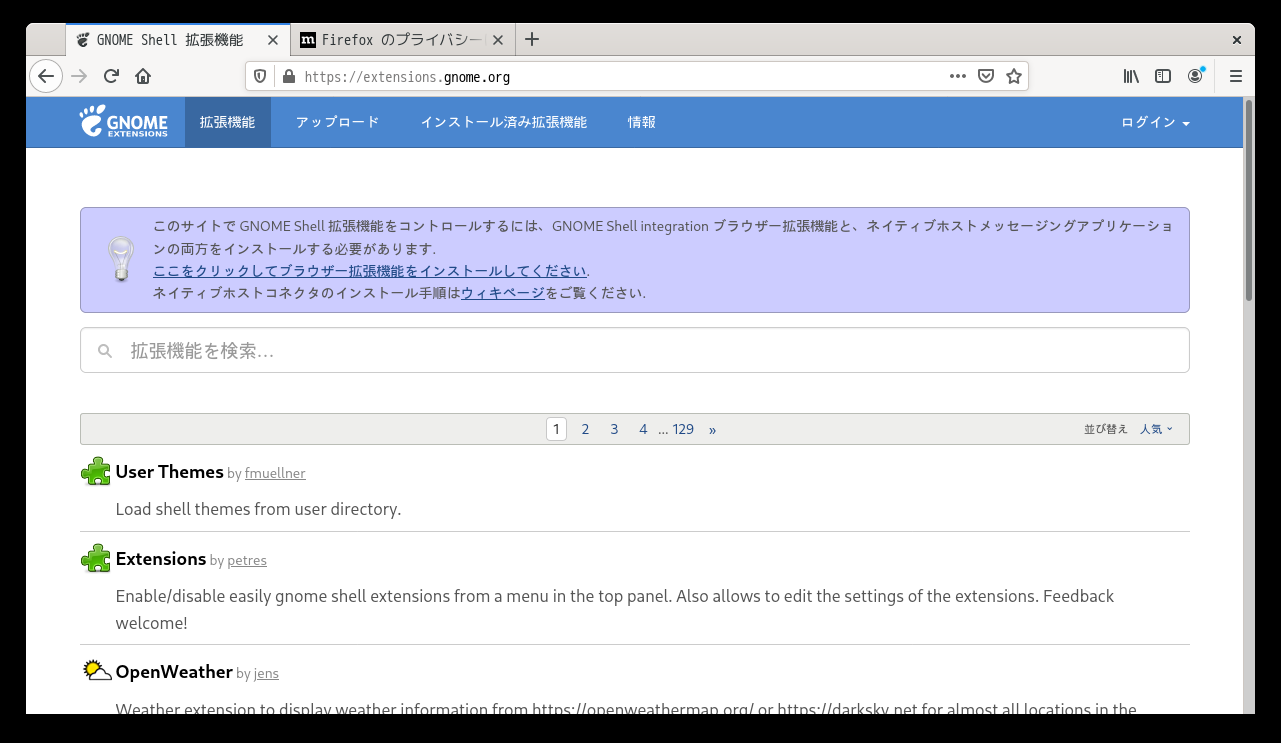Expand the ログイン dropdown

1155,122
